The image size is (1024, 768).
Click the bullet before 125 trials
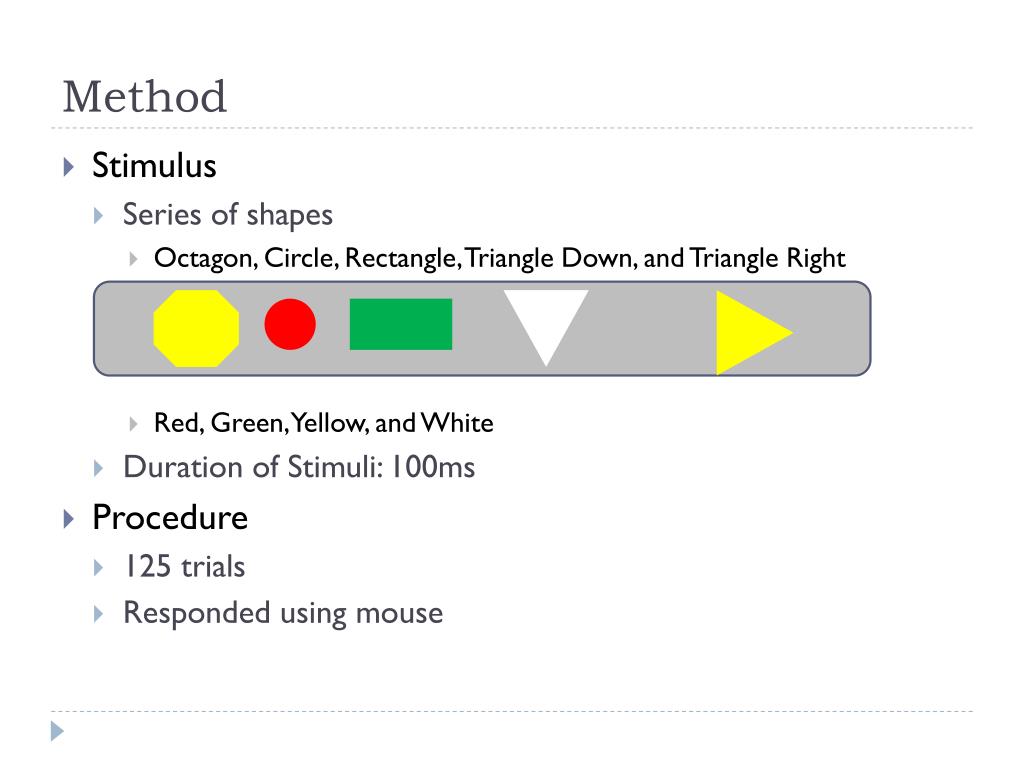99,568
